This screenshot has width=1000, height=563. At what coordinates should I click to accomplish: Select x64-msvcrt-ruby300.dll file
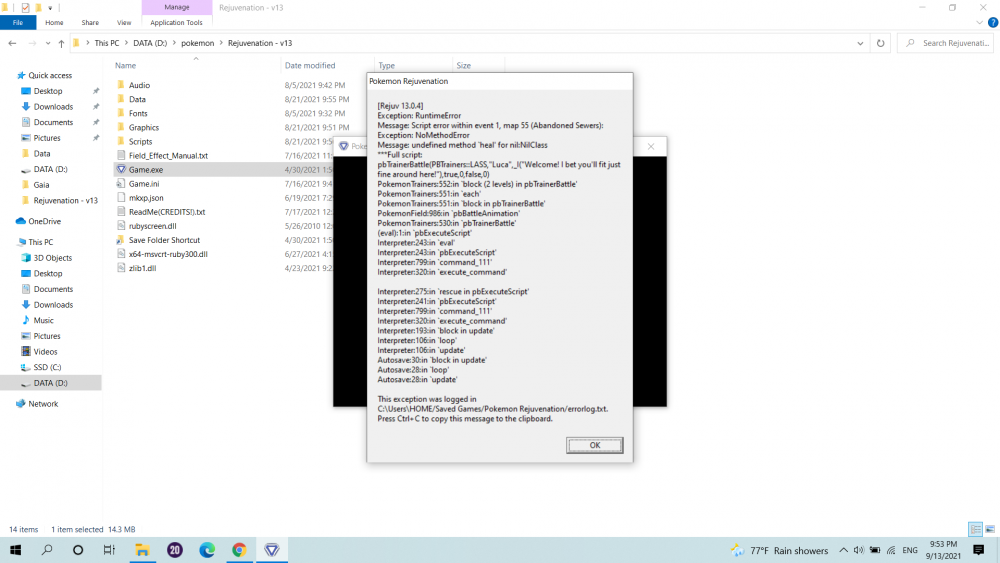tap(168, 254)
